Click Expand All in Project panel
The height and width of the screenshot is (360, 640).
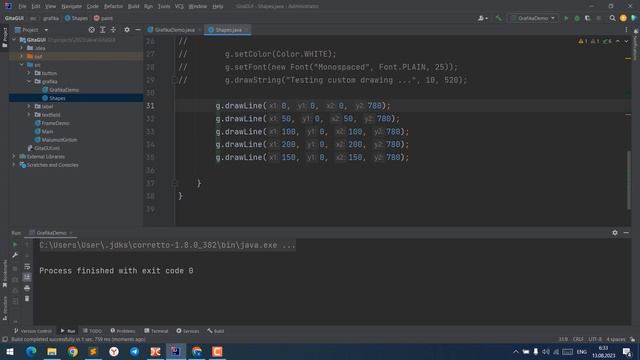[102, 30]
